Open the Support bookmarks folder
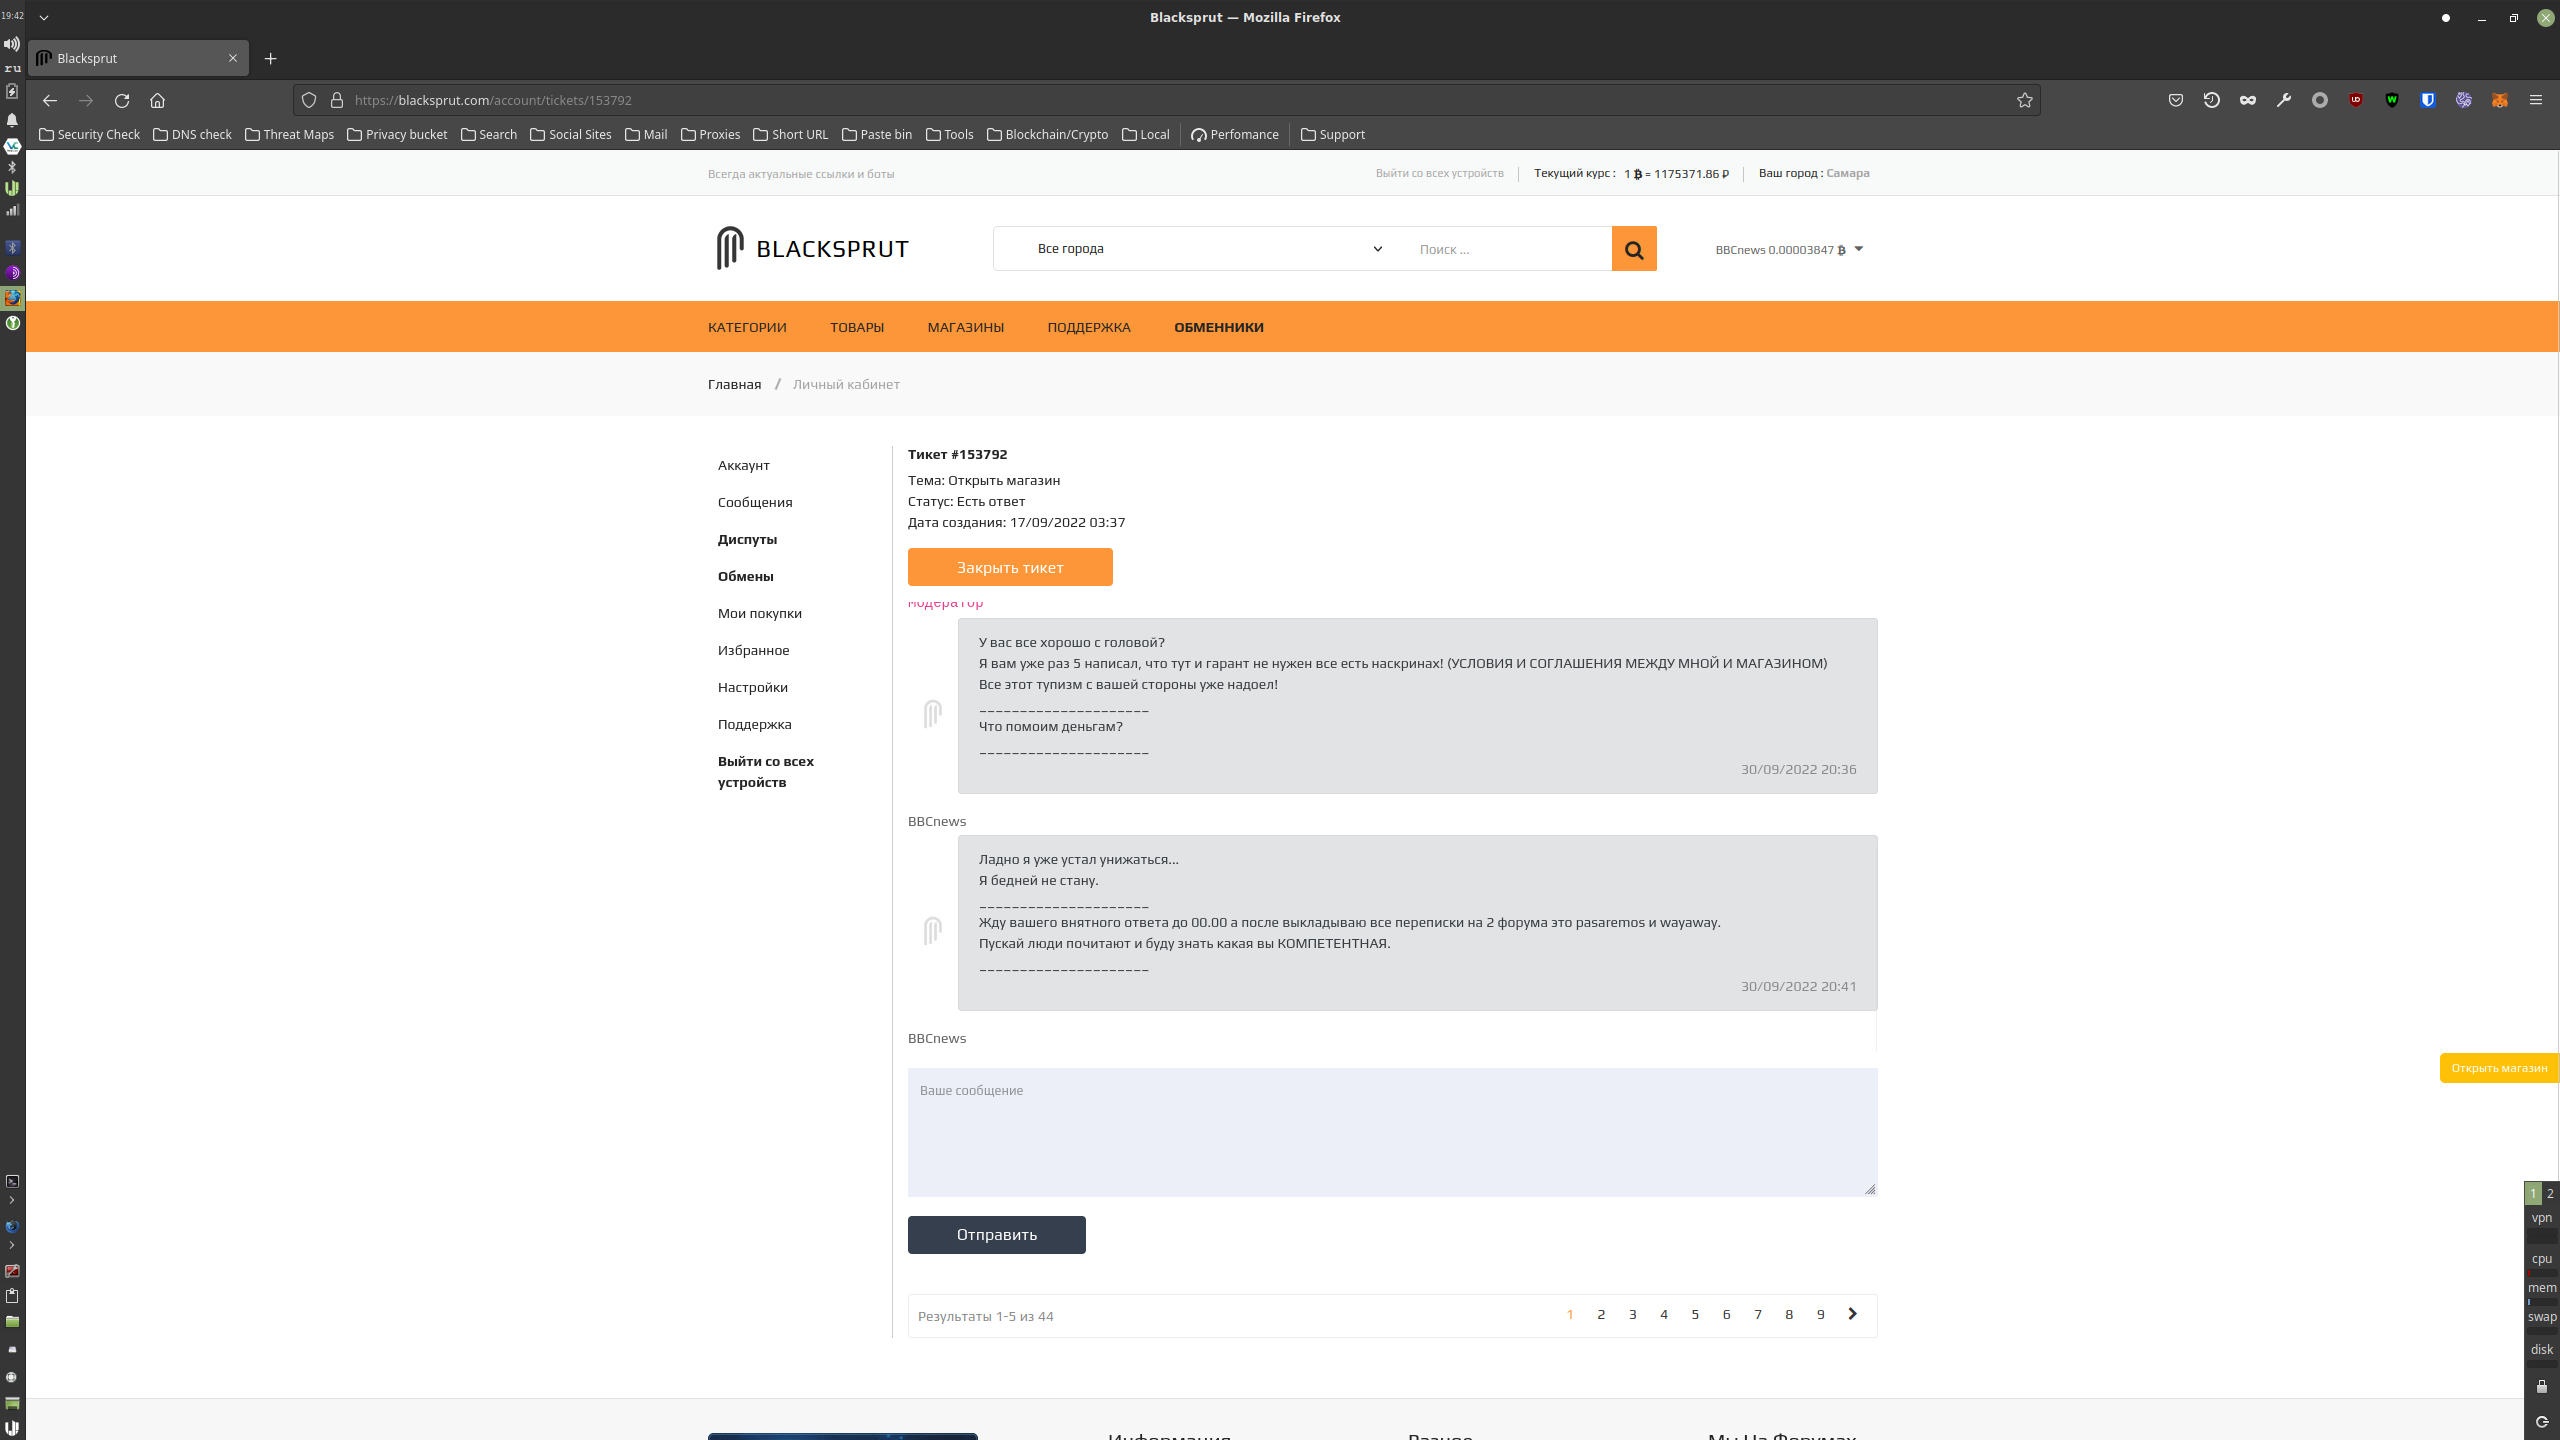The height and width of the screenshot is (1440, 2560). click(x=1332, y=134)
